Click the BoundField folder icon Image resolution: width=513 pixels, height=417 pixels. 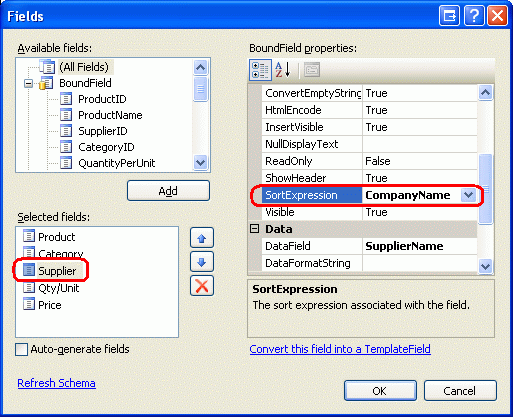[46, 83]
